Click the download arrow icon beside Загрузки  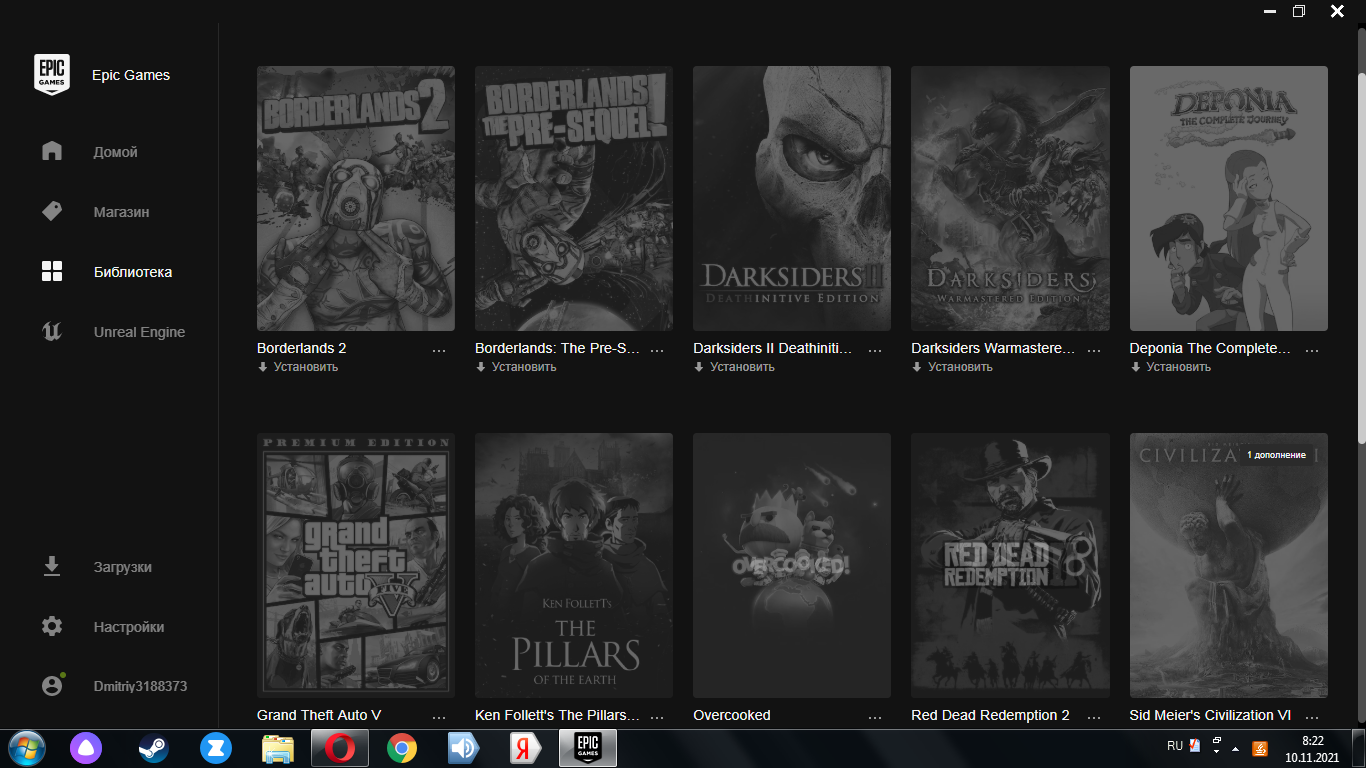tap(52, 566)
